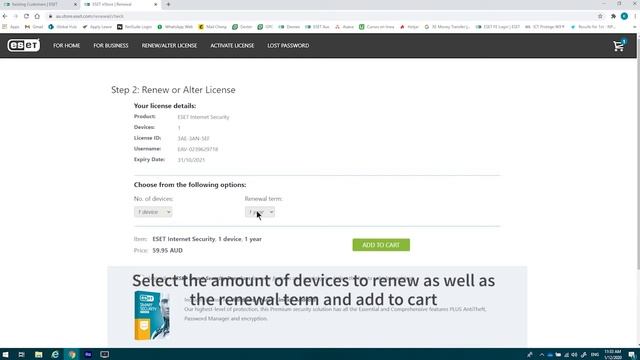Bookmark this page with star icon
The image size is (640, 360).
(x=600, y=16)
